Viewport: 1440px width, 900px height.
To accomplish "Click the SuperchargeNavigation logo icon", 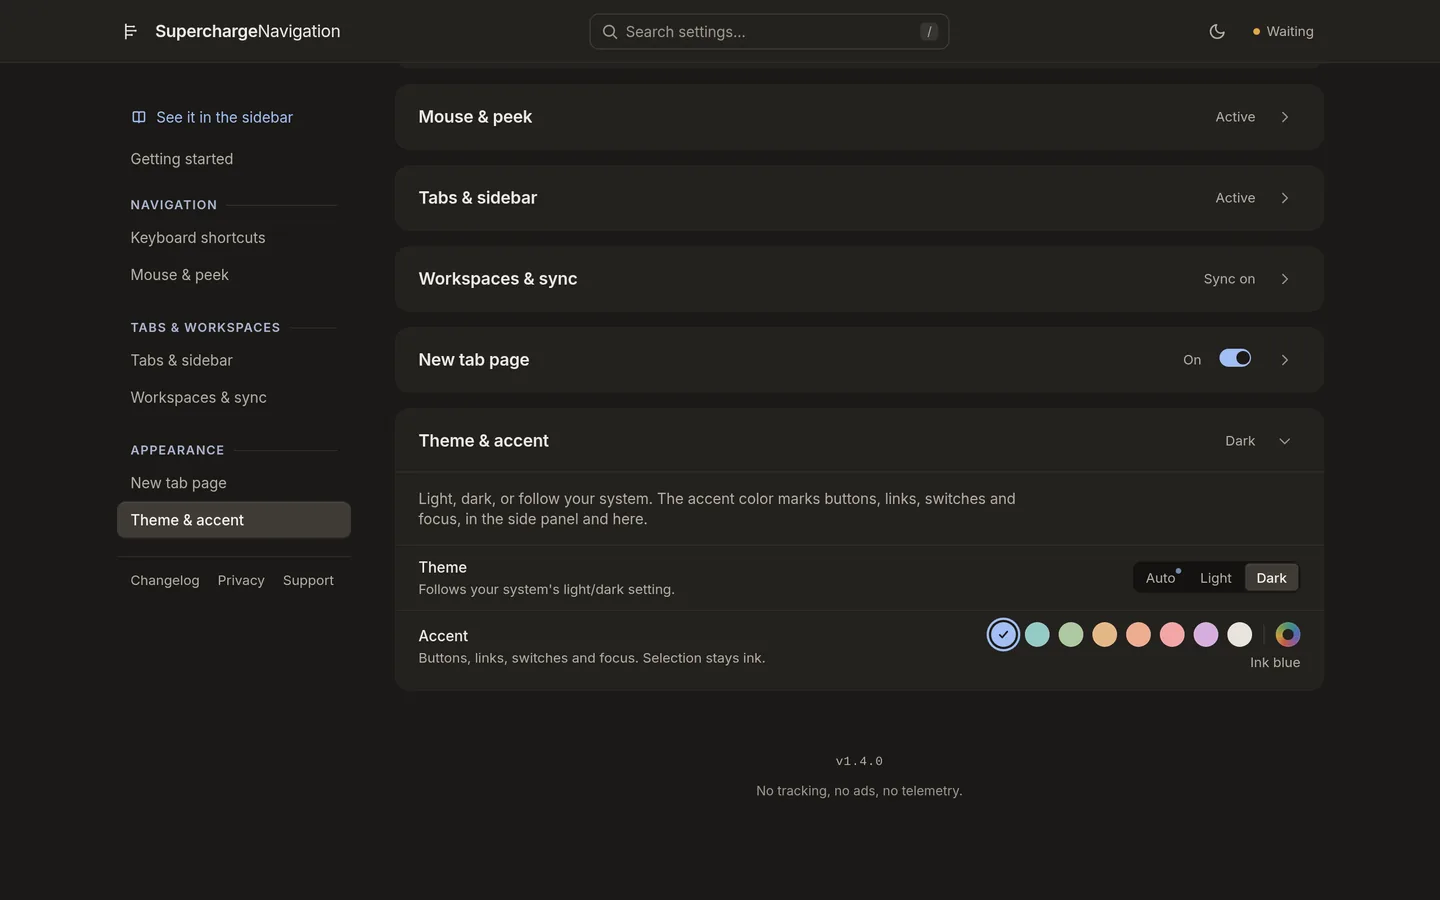I will (x=130, y=32).
